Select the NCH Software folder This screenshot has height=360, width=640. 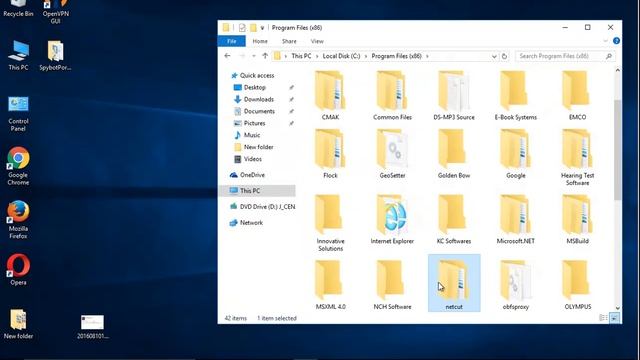tap(392, 285)
